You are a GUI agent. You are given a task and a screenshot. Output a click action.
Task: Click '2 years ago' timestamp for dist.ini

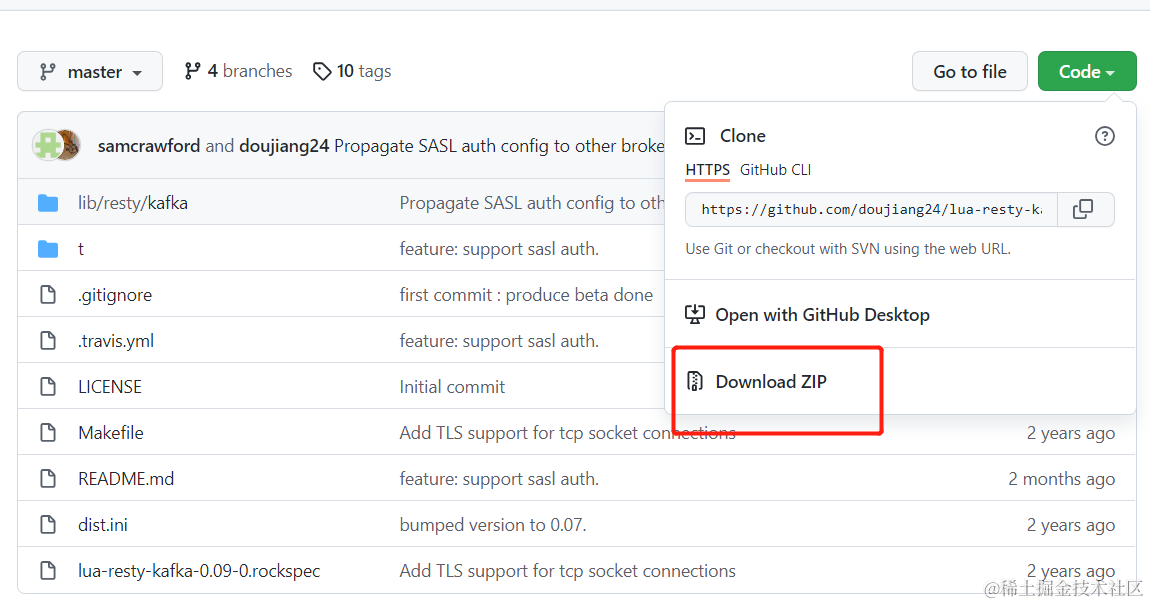tap(1071, 525)
